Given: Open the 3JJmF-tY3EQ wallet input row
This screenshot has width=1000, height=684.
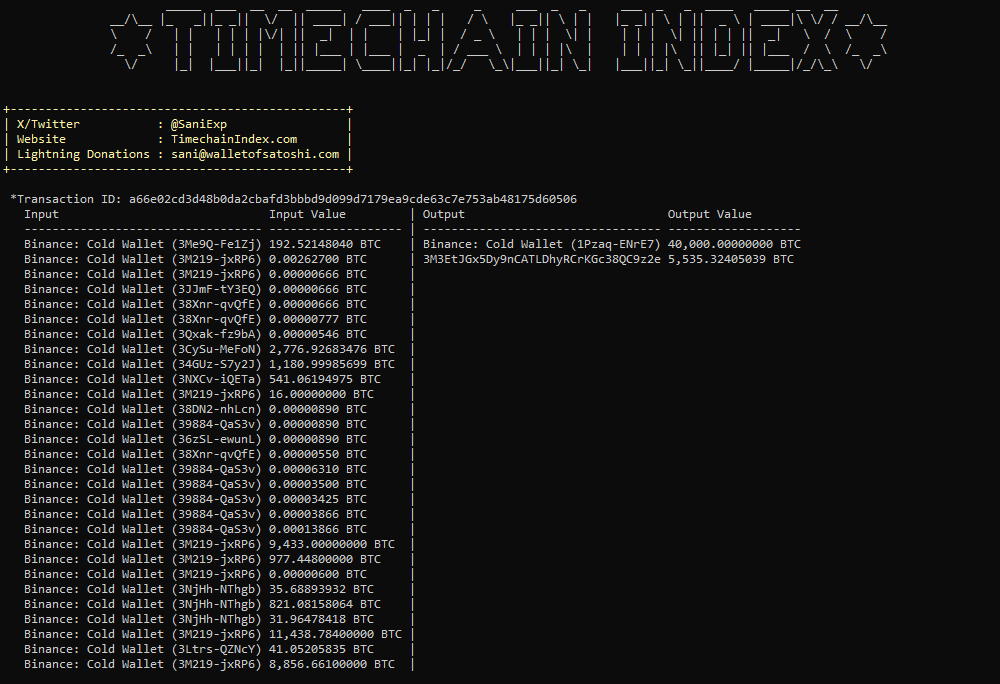Looking at the screenshot, I should point(133,288).
